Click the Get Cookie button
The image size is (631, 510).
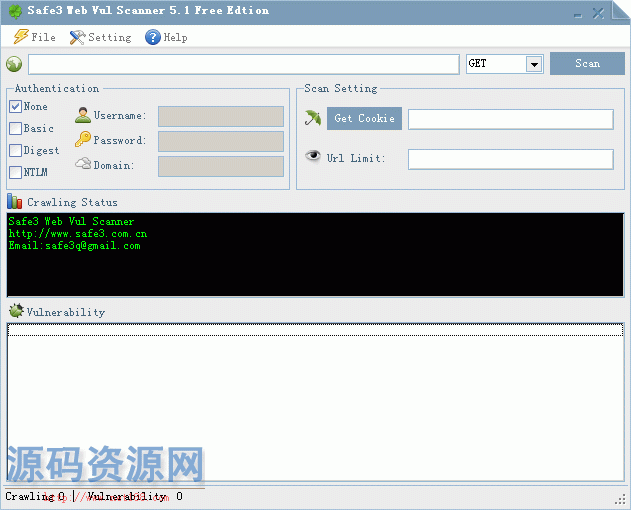click(364, 118)
